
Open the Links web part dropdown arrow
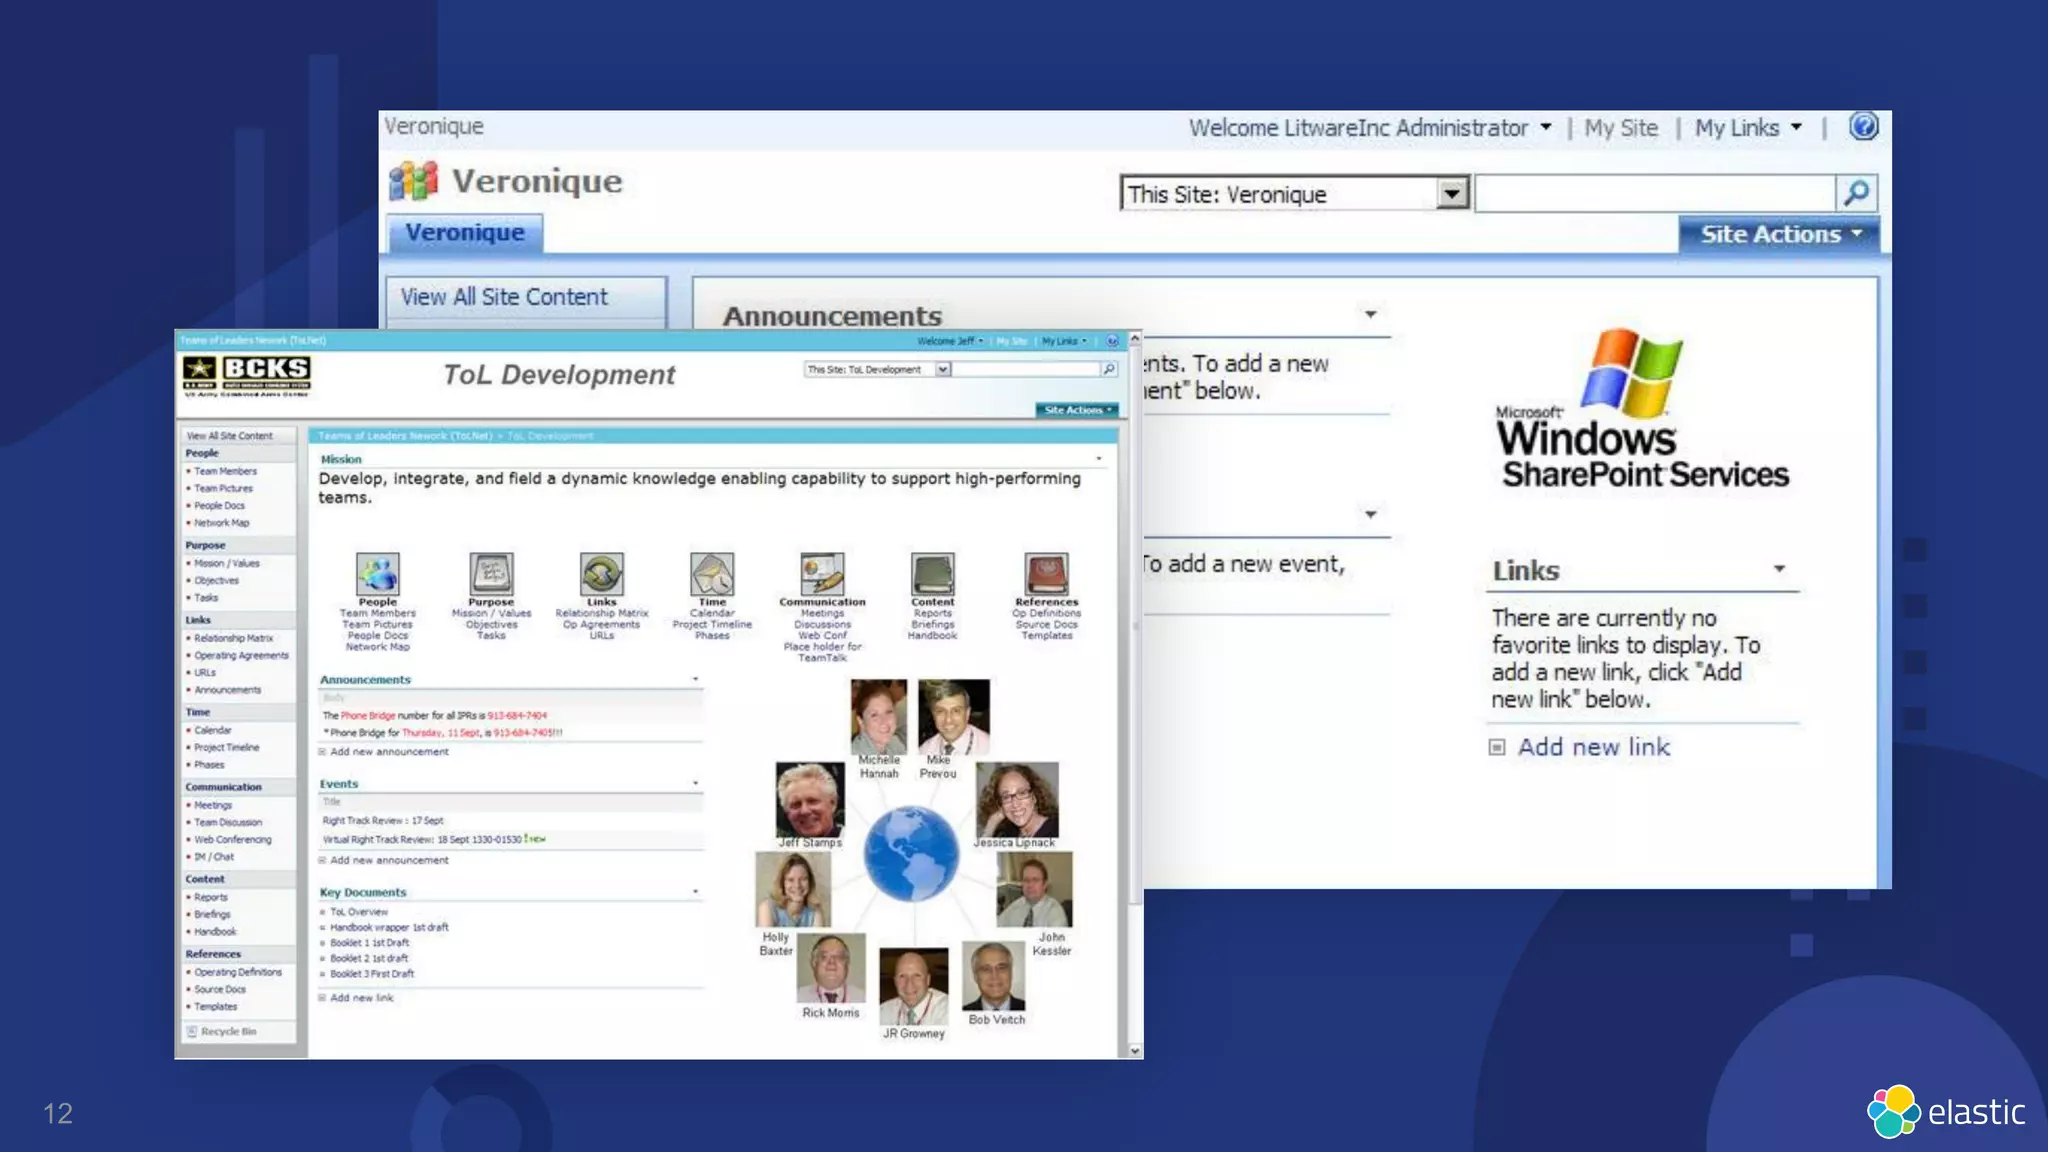(1779, 569)
